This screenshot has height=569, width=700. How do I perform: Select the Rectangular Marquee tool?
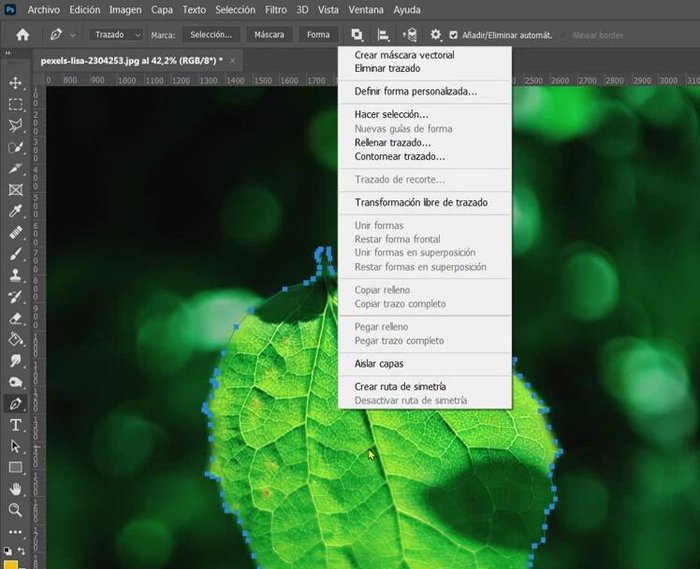coord(15,104)
